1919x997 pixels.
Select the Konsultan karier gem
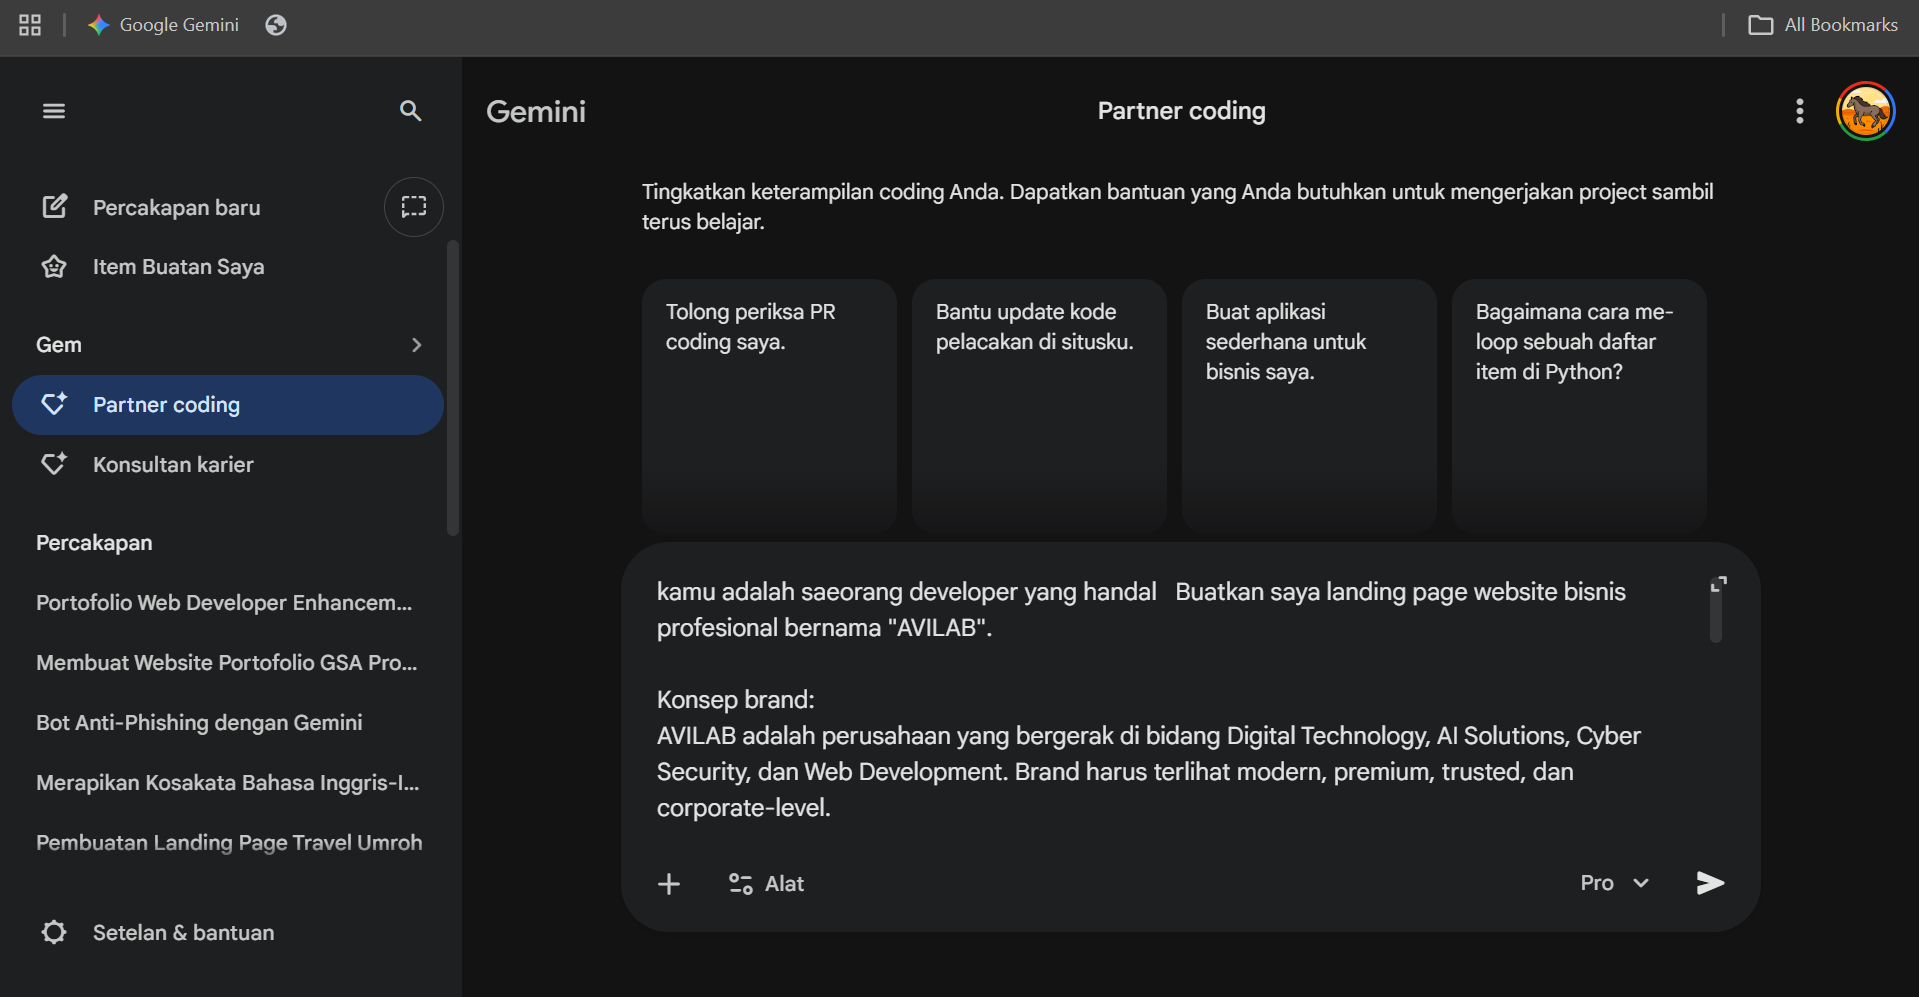pyautogui.click(x=172, y=464)
